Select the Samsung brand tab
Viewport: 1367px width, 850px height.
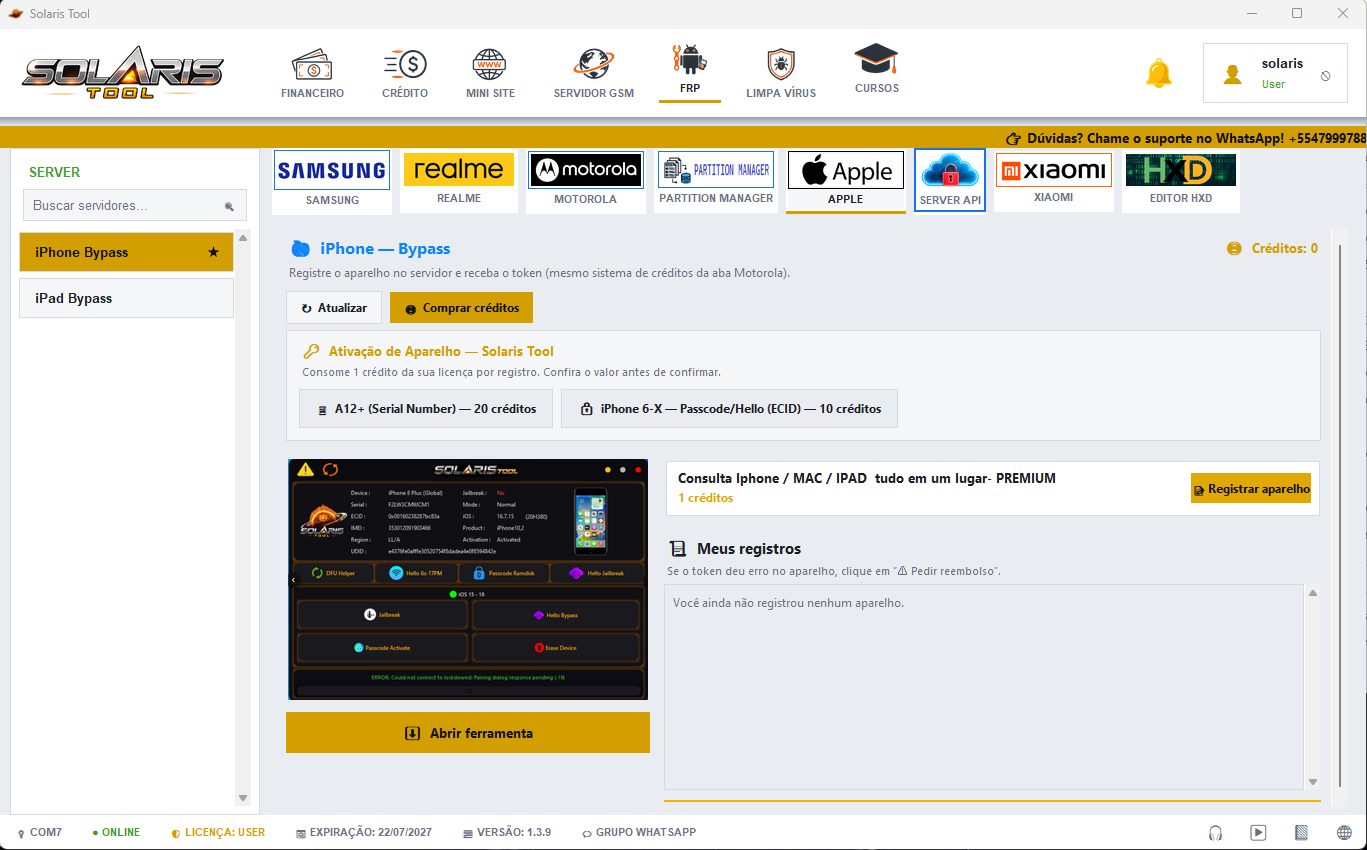(x=332, y=181)
